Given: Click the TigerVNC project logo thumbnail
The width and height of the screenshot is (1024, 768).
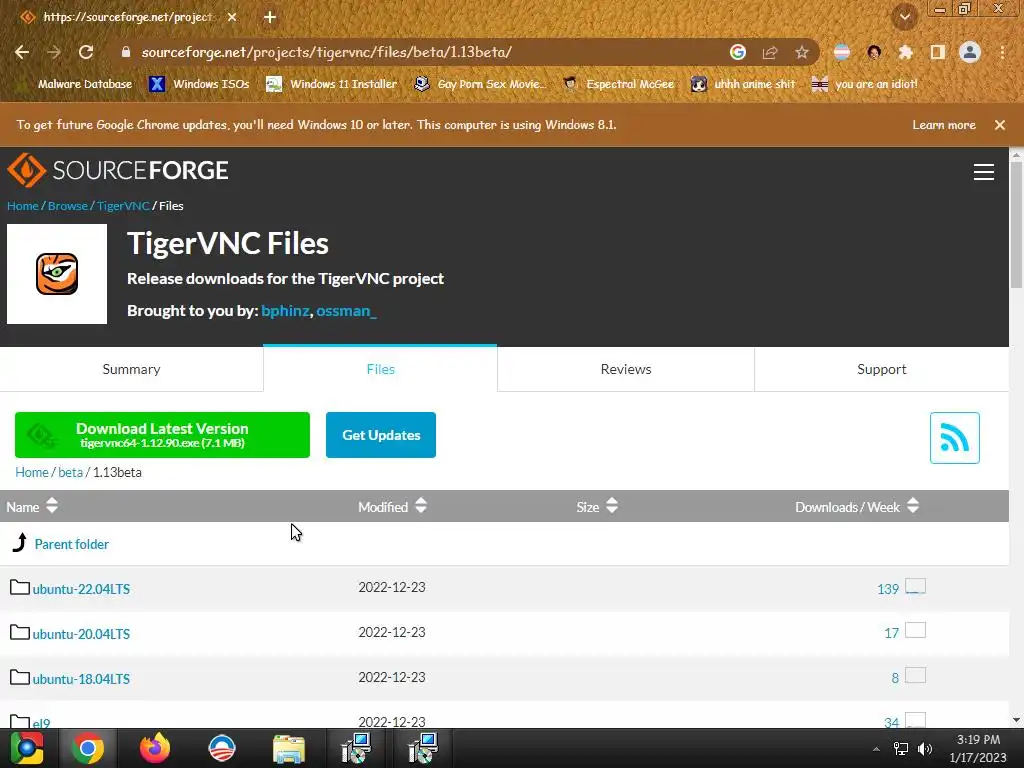Looking at the screenshot, I should click(57, 274).
